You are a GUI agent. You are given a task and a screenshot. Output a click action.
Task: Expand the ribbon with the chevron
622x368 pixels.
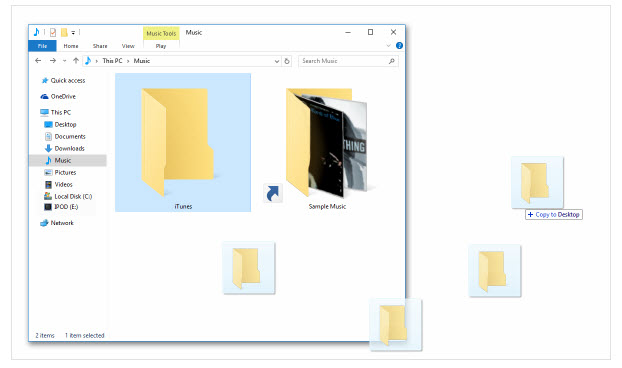tap(388, 46)
